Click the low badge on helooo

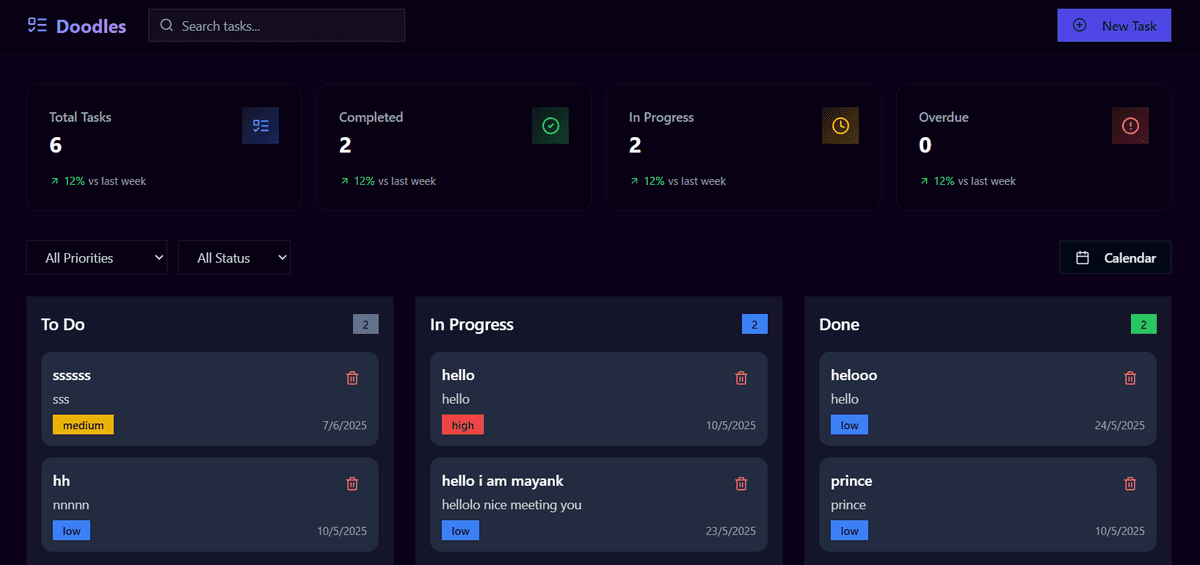coord(850,425)
